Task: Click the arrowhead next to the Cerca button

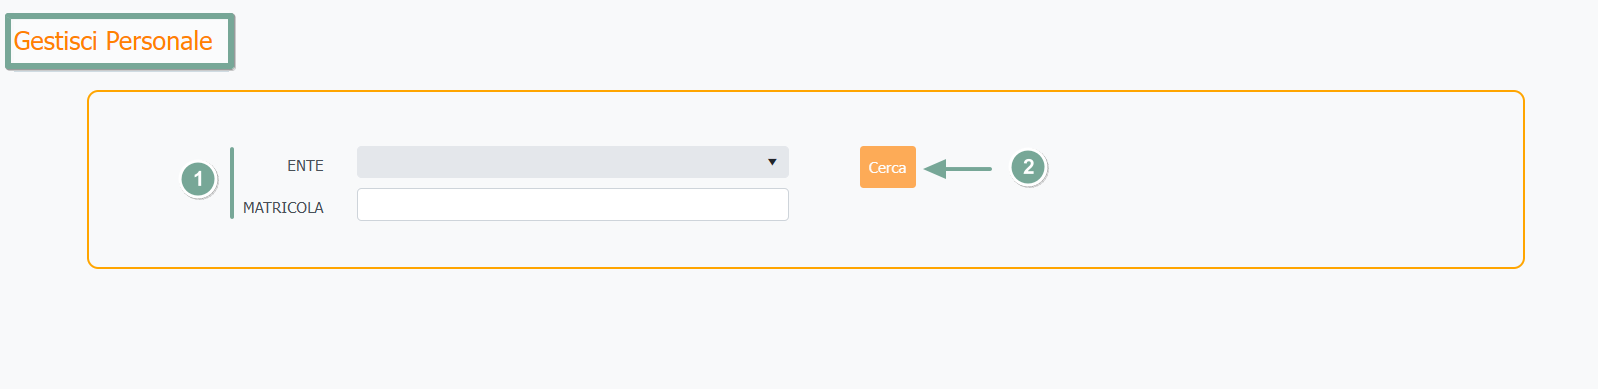Action: [x=935, y=169]
